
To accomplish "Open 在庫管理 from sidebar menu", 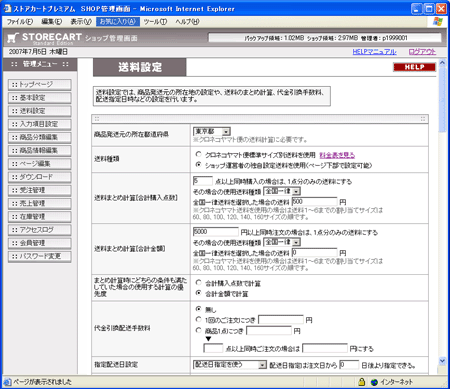I will [x=40, y=217].
